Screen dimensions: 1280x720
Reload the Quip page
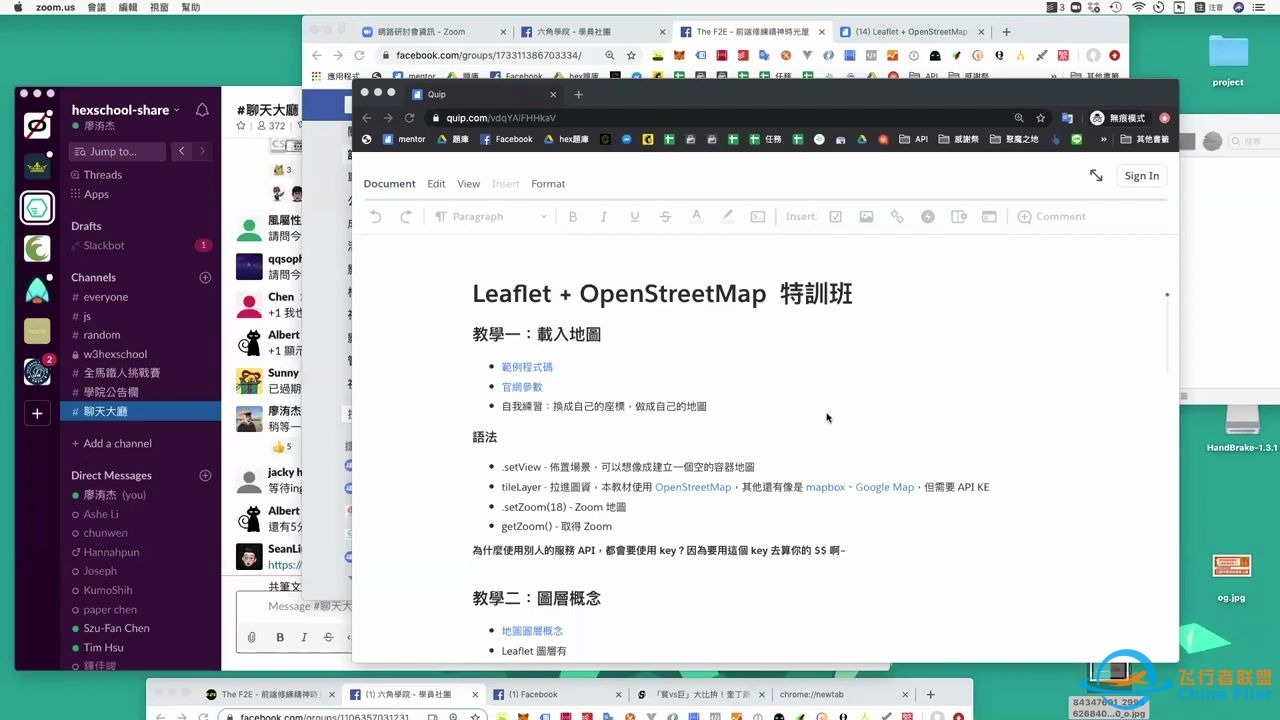click(409, 118)
